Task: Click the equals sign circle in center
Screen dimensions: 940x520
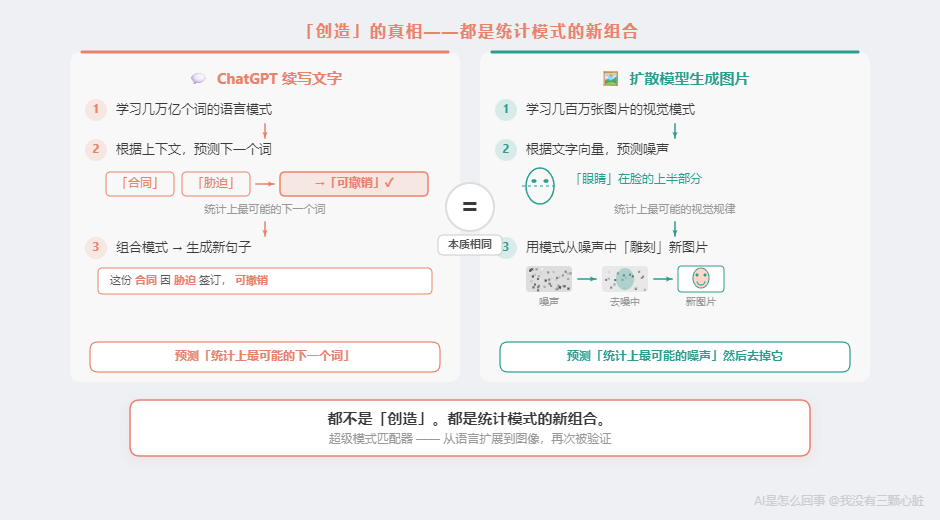Action: [x=469, y=208]
